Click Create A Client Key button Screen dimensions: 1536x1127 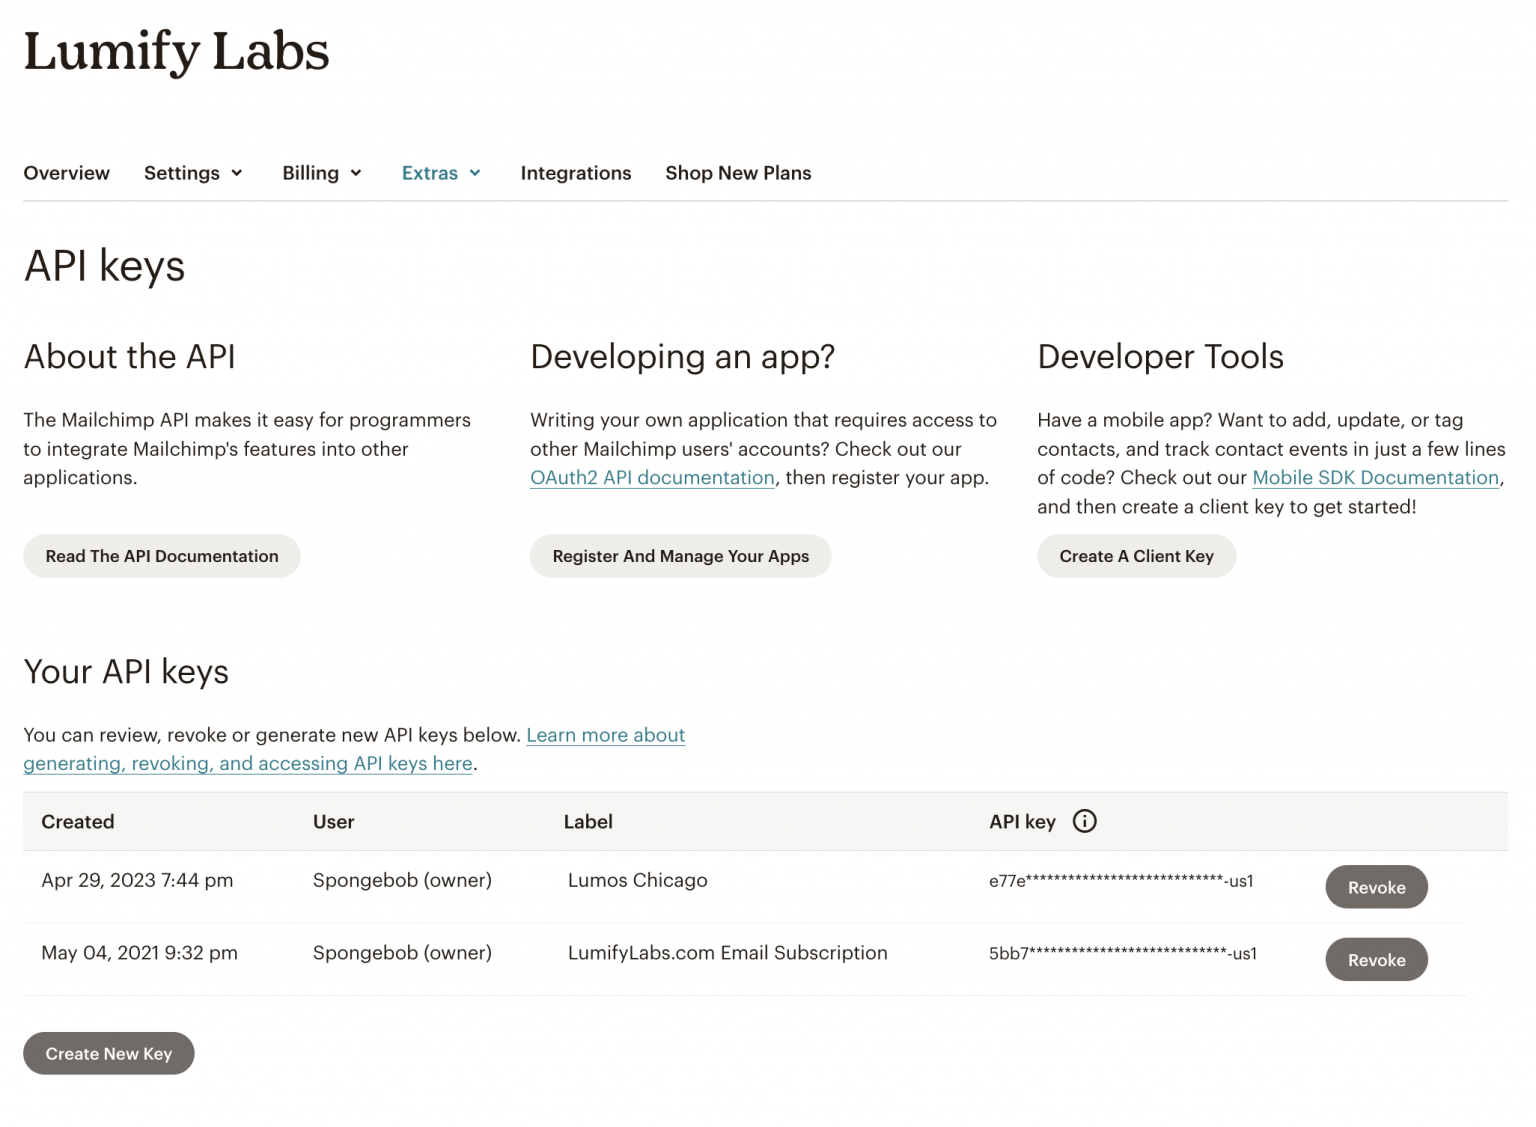(1136, 556)
